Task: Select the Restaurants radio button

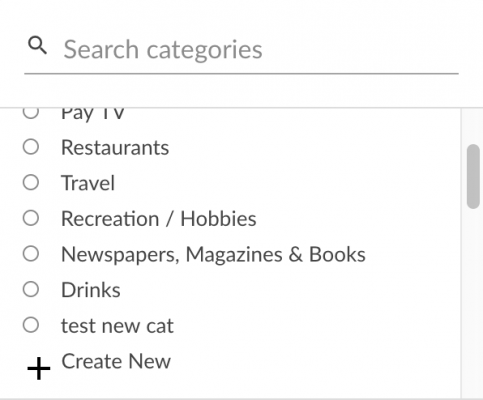Action: [31, 147]
